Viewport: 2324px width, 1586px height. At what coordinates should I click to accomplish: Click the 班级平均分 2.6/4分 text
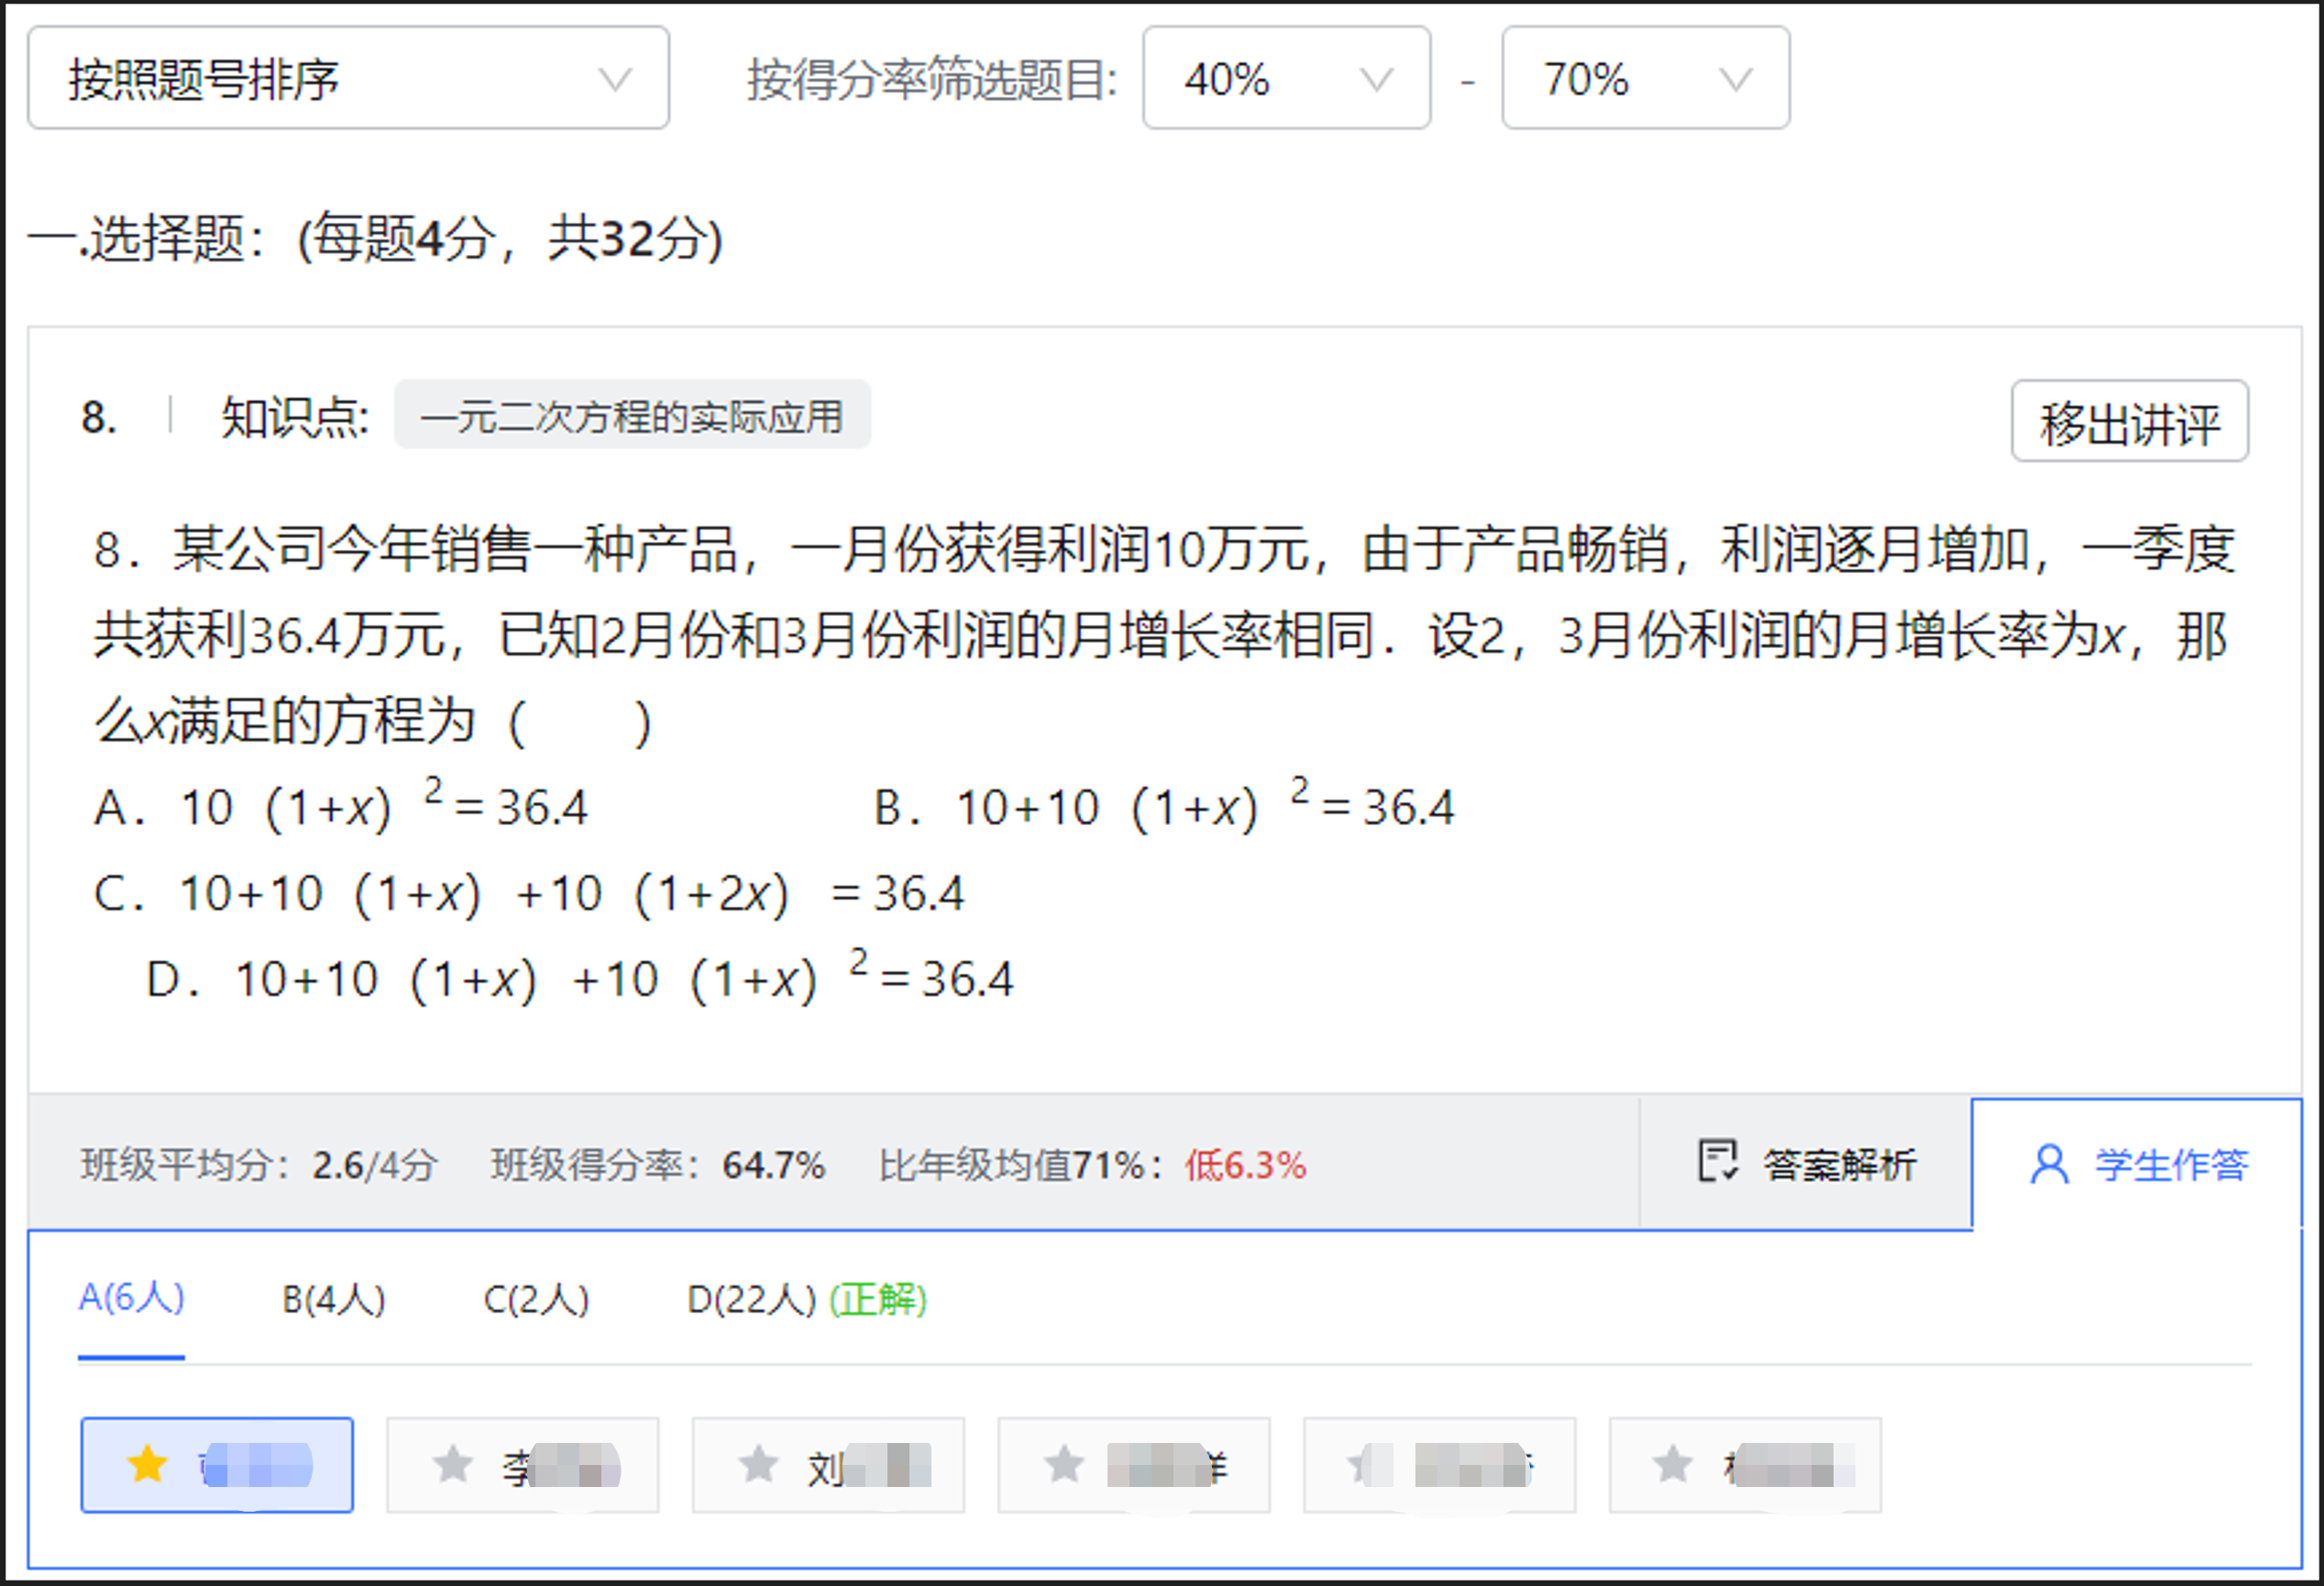(258, 1165)
